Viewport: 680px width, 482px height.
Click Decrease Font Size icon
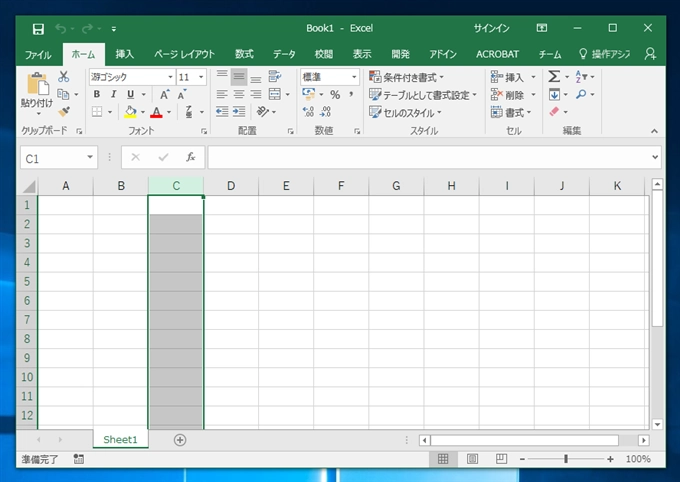coord(182,94)
